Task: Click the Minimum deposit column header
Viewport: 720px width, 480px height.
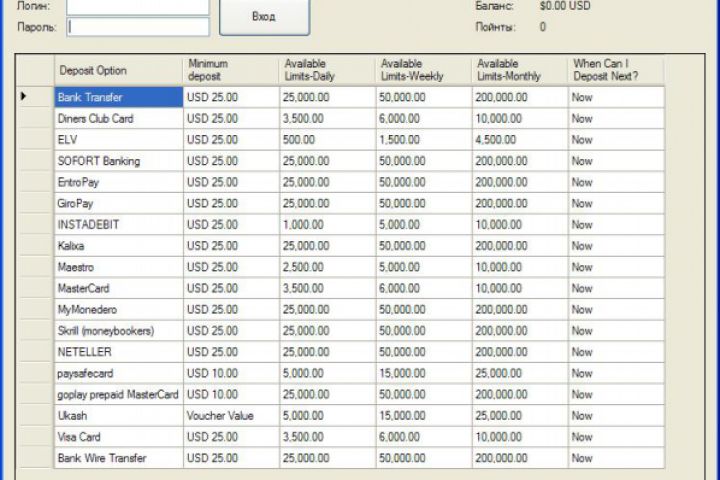Action: pyautogui.click(x=231, y=70)
